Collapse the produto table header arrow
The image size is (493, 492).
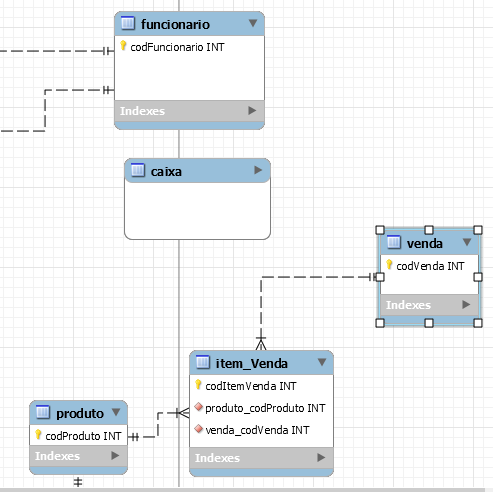[116, 412]
